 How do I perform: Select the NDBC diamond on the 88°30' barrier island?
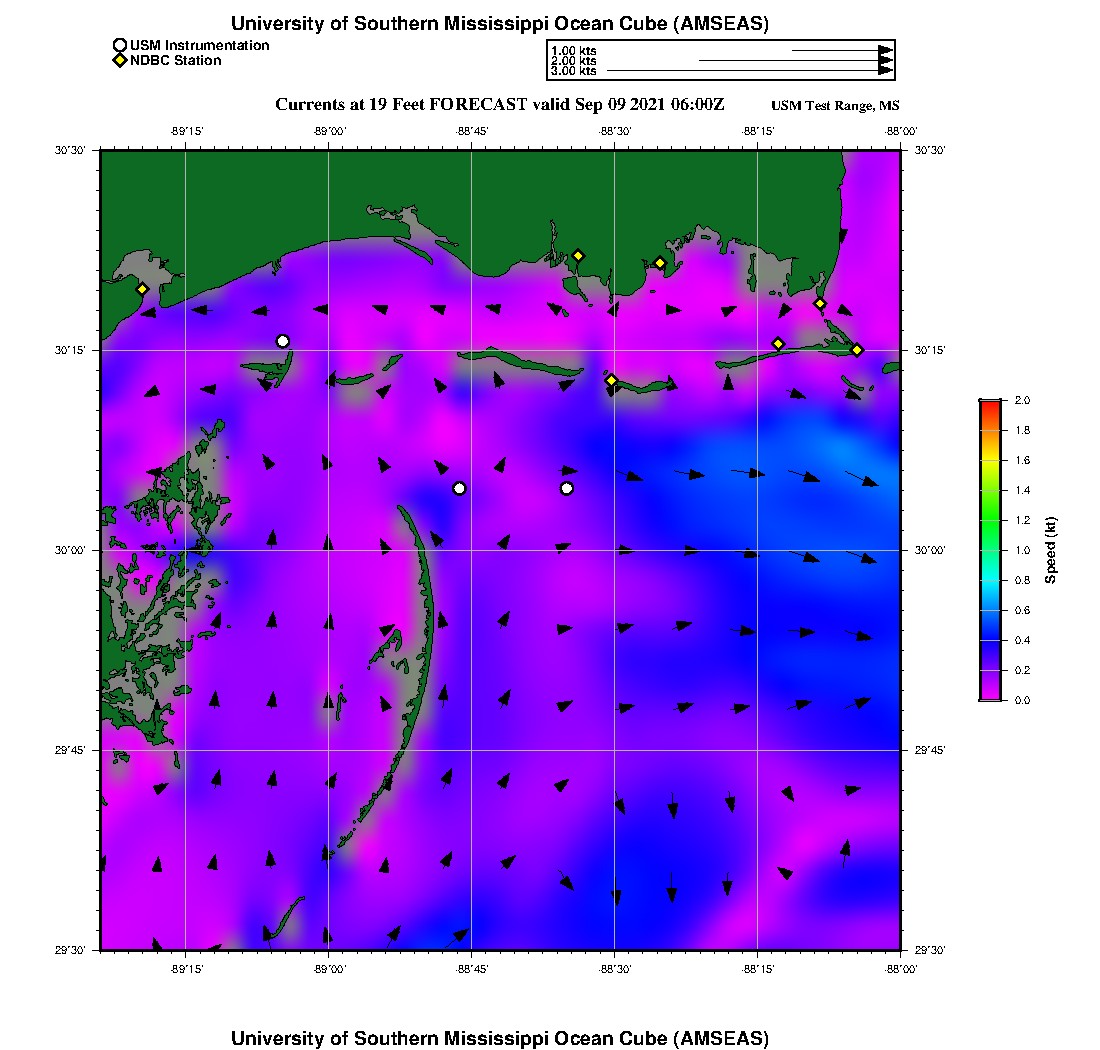[612, 380]
